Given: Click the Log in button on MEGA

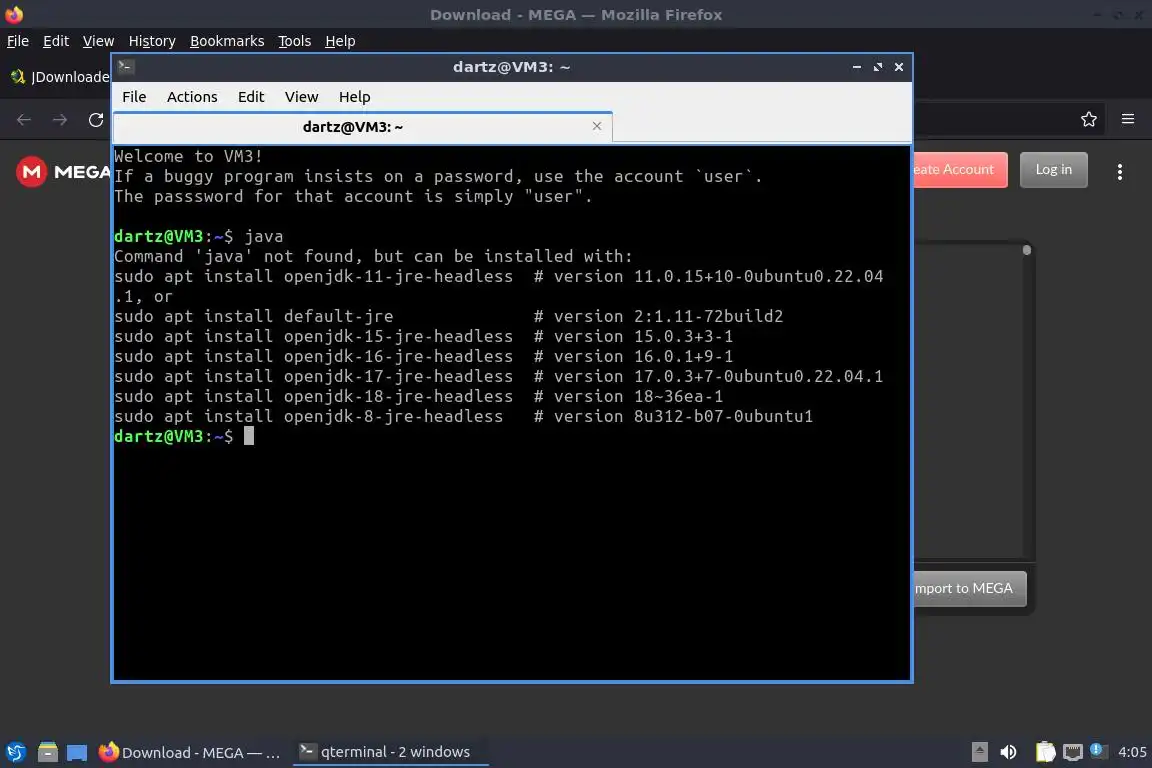Looking at the screenshot, I should point(1054,170).
